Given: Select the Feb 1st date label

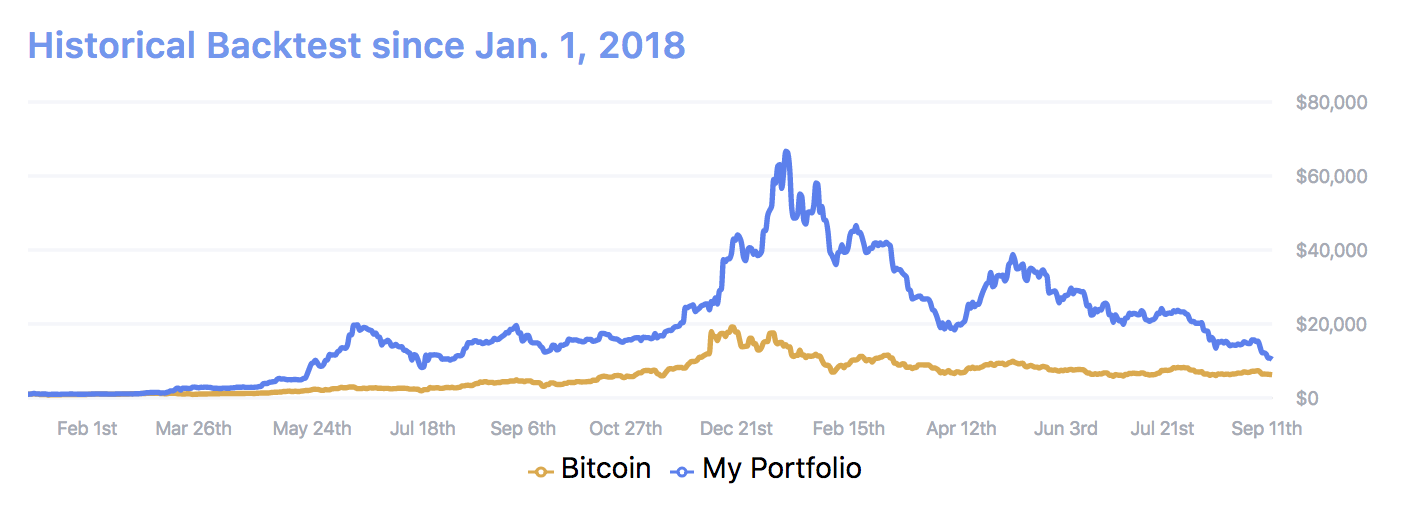Looking at the screenshot, I should [x=87, y=429].
